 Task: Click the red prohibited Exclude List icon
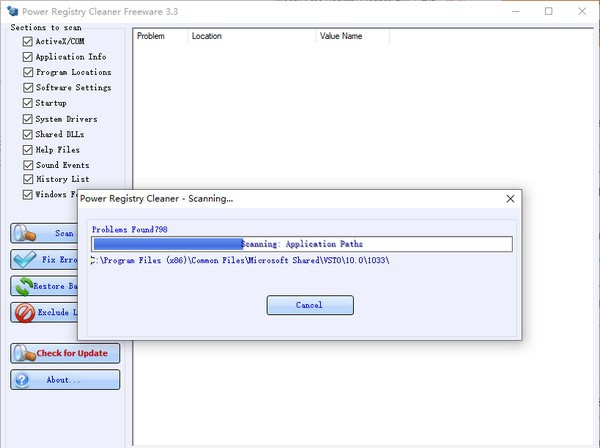click(x=25, y=313)
